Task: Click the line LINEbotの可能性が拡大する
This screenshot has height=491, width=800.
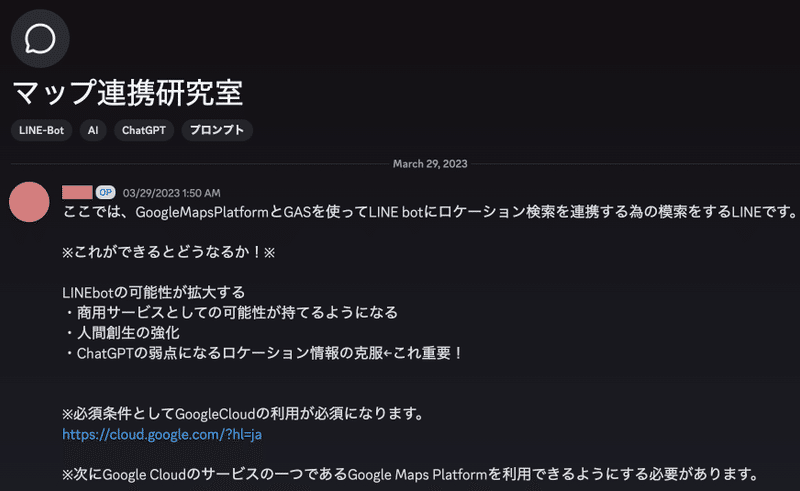Action: coord(154,292)
